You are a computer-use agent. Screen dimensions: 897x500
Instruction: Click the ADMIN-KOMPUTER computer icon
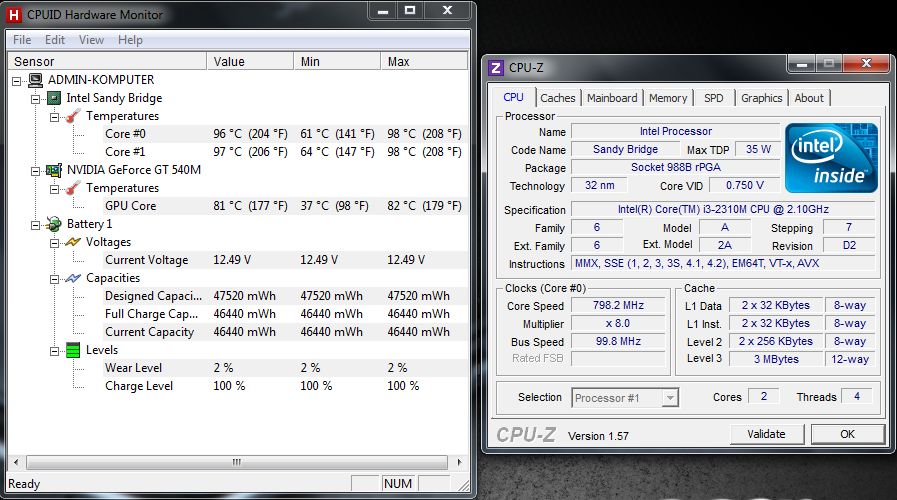pyautogui.click(x=35, y=80)
